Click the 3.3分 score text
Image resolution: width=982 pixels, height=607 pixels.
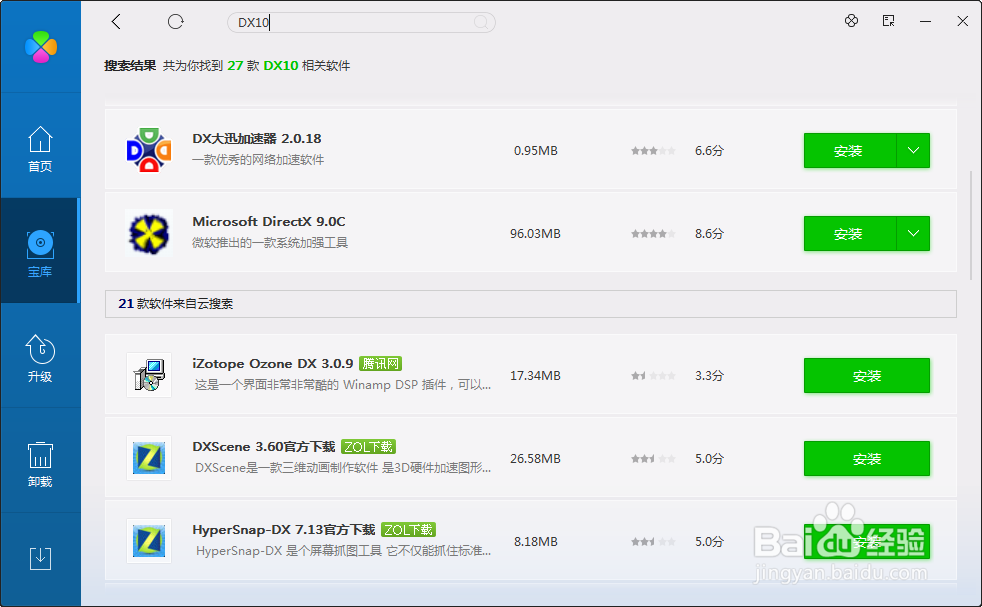click(x=709, y=376)
